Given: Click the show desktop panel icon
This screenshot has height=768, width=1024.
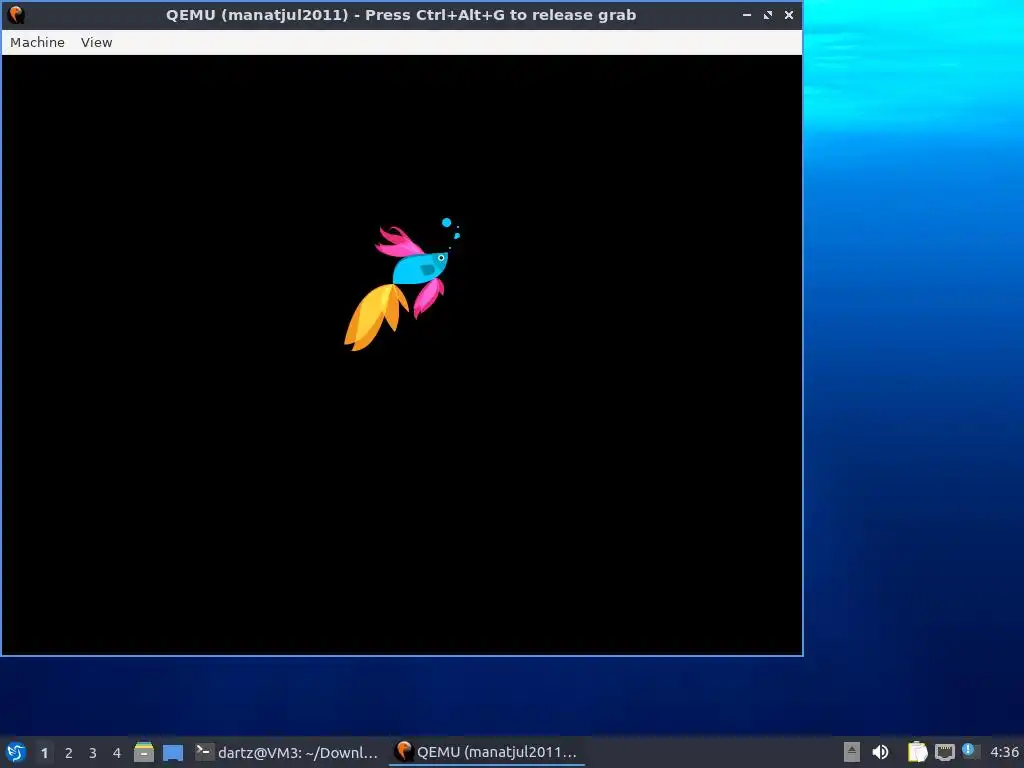Looking at the screenshot, I should (x=173, y=752).
